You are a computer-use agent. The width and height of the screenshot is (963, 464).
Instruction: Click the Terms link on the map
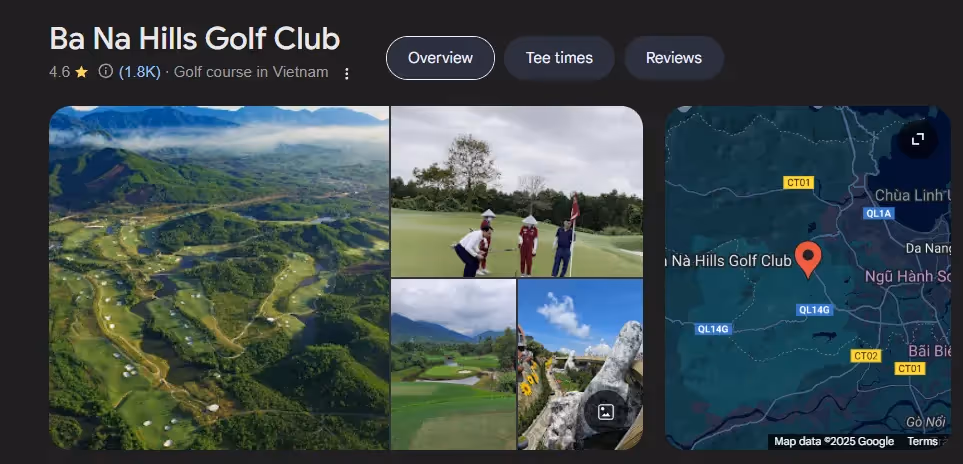click(x=922, y=441)
